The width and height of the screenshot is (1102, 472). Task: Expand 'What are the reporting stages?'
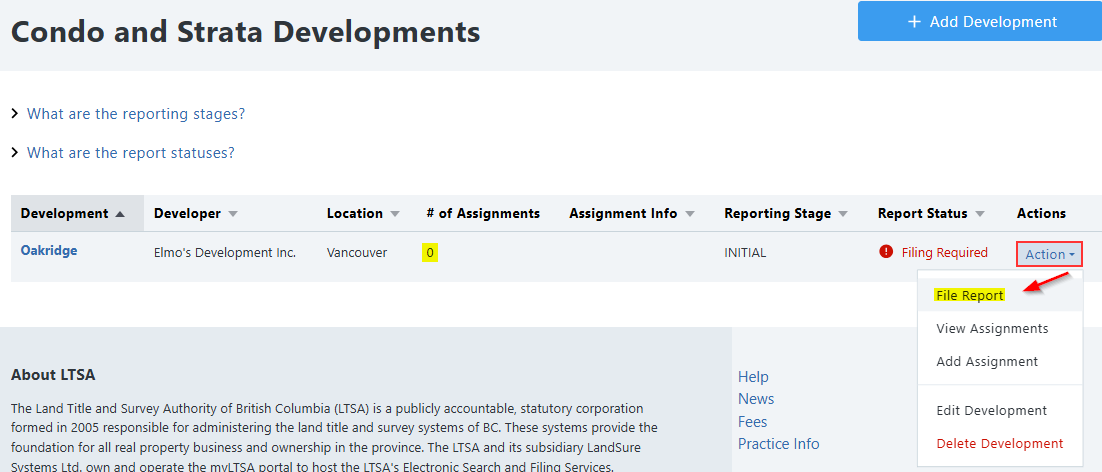135,114
